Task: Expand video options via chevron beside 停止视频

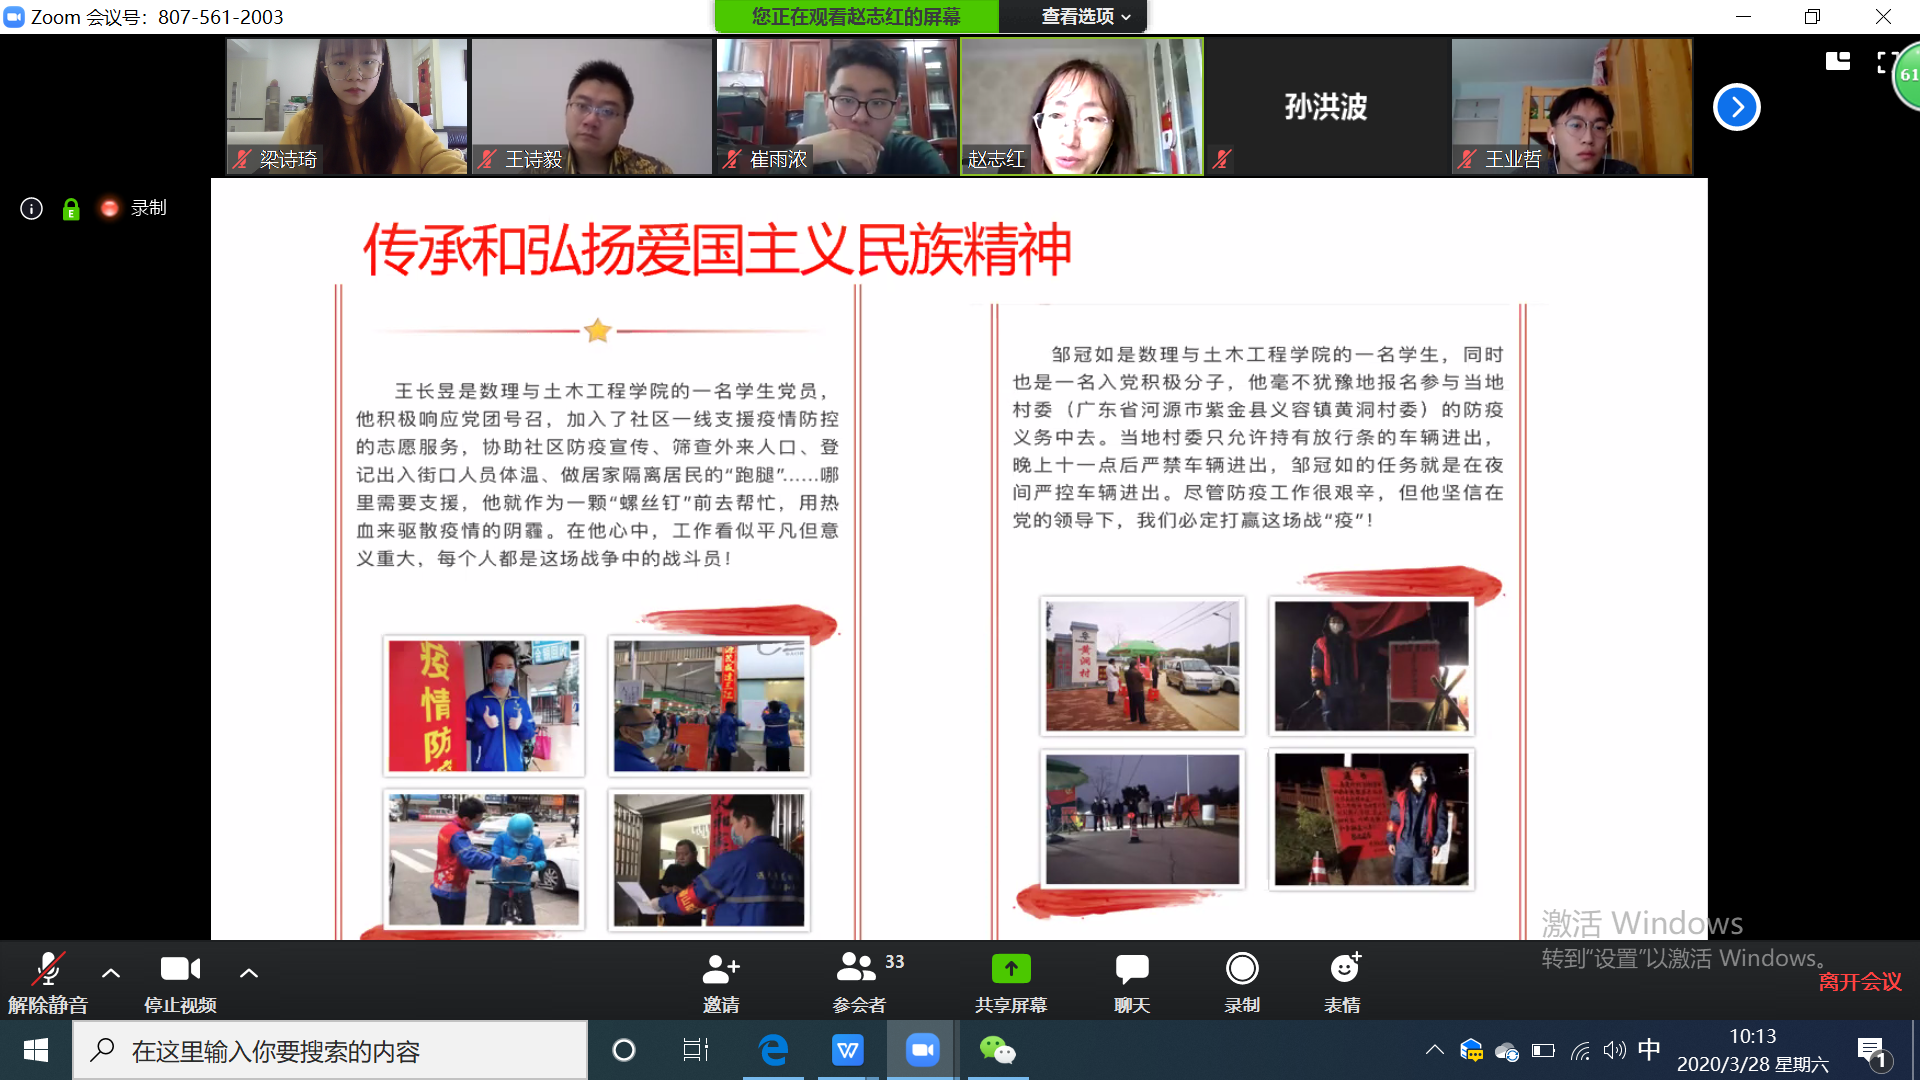Action: pyautogui.click(x=248, y=972)
